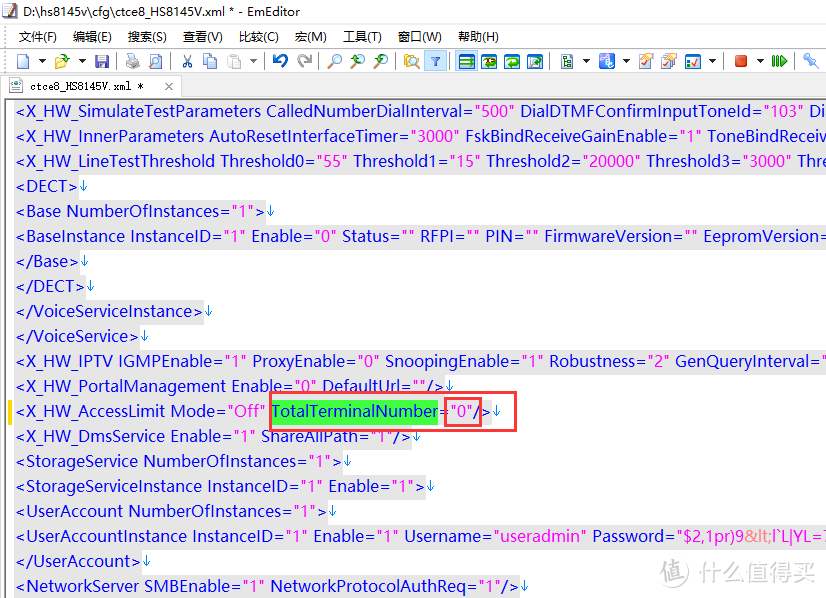Click the Copy icon
The height and width of the screenshot is (598, 826).
(x=210, y=61)
